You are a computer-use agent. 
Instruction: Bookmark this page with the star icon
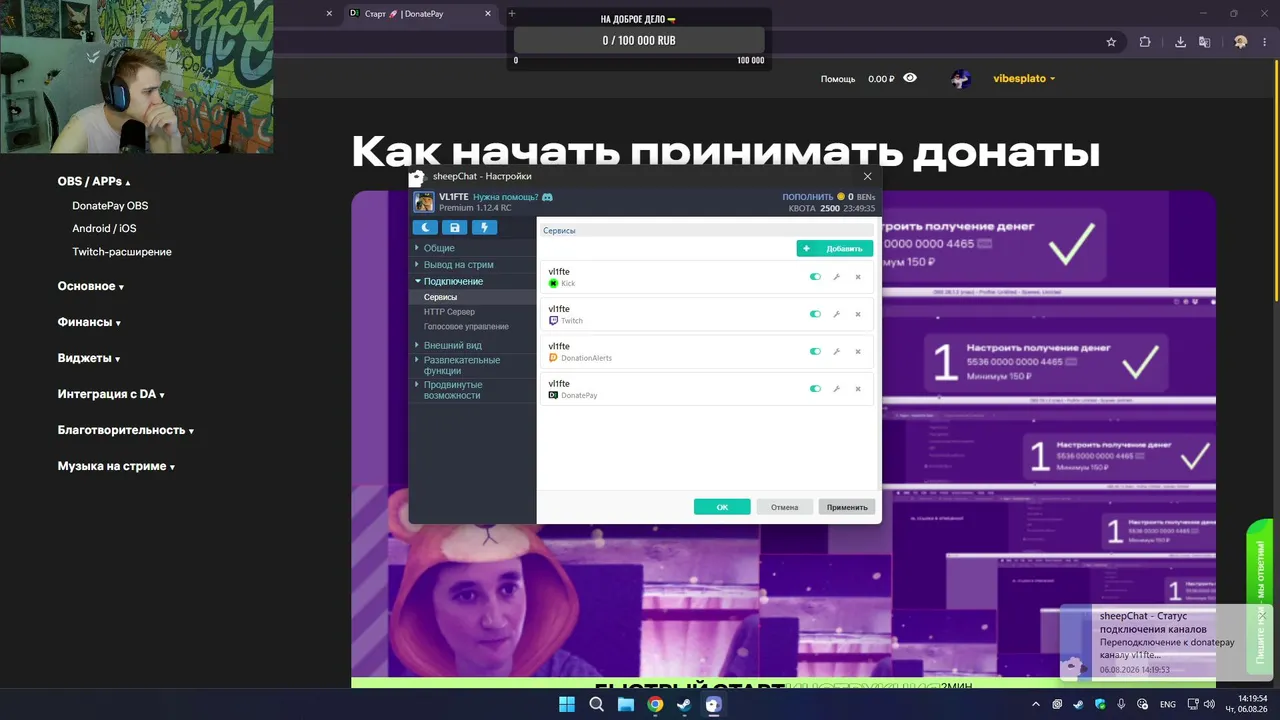click(x=1111, y=42)
